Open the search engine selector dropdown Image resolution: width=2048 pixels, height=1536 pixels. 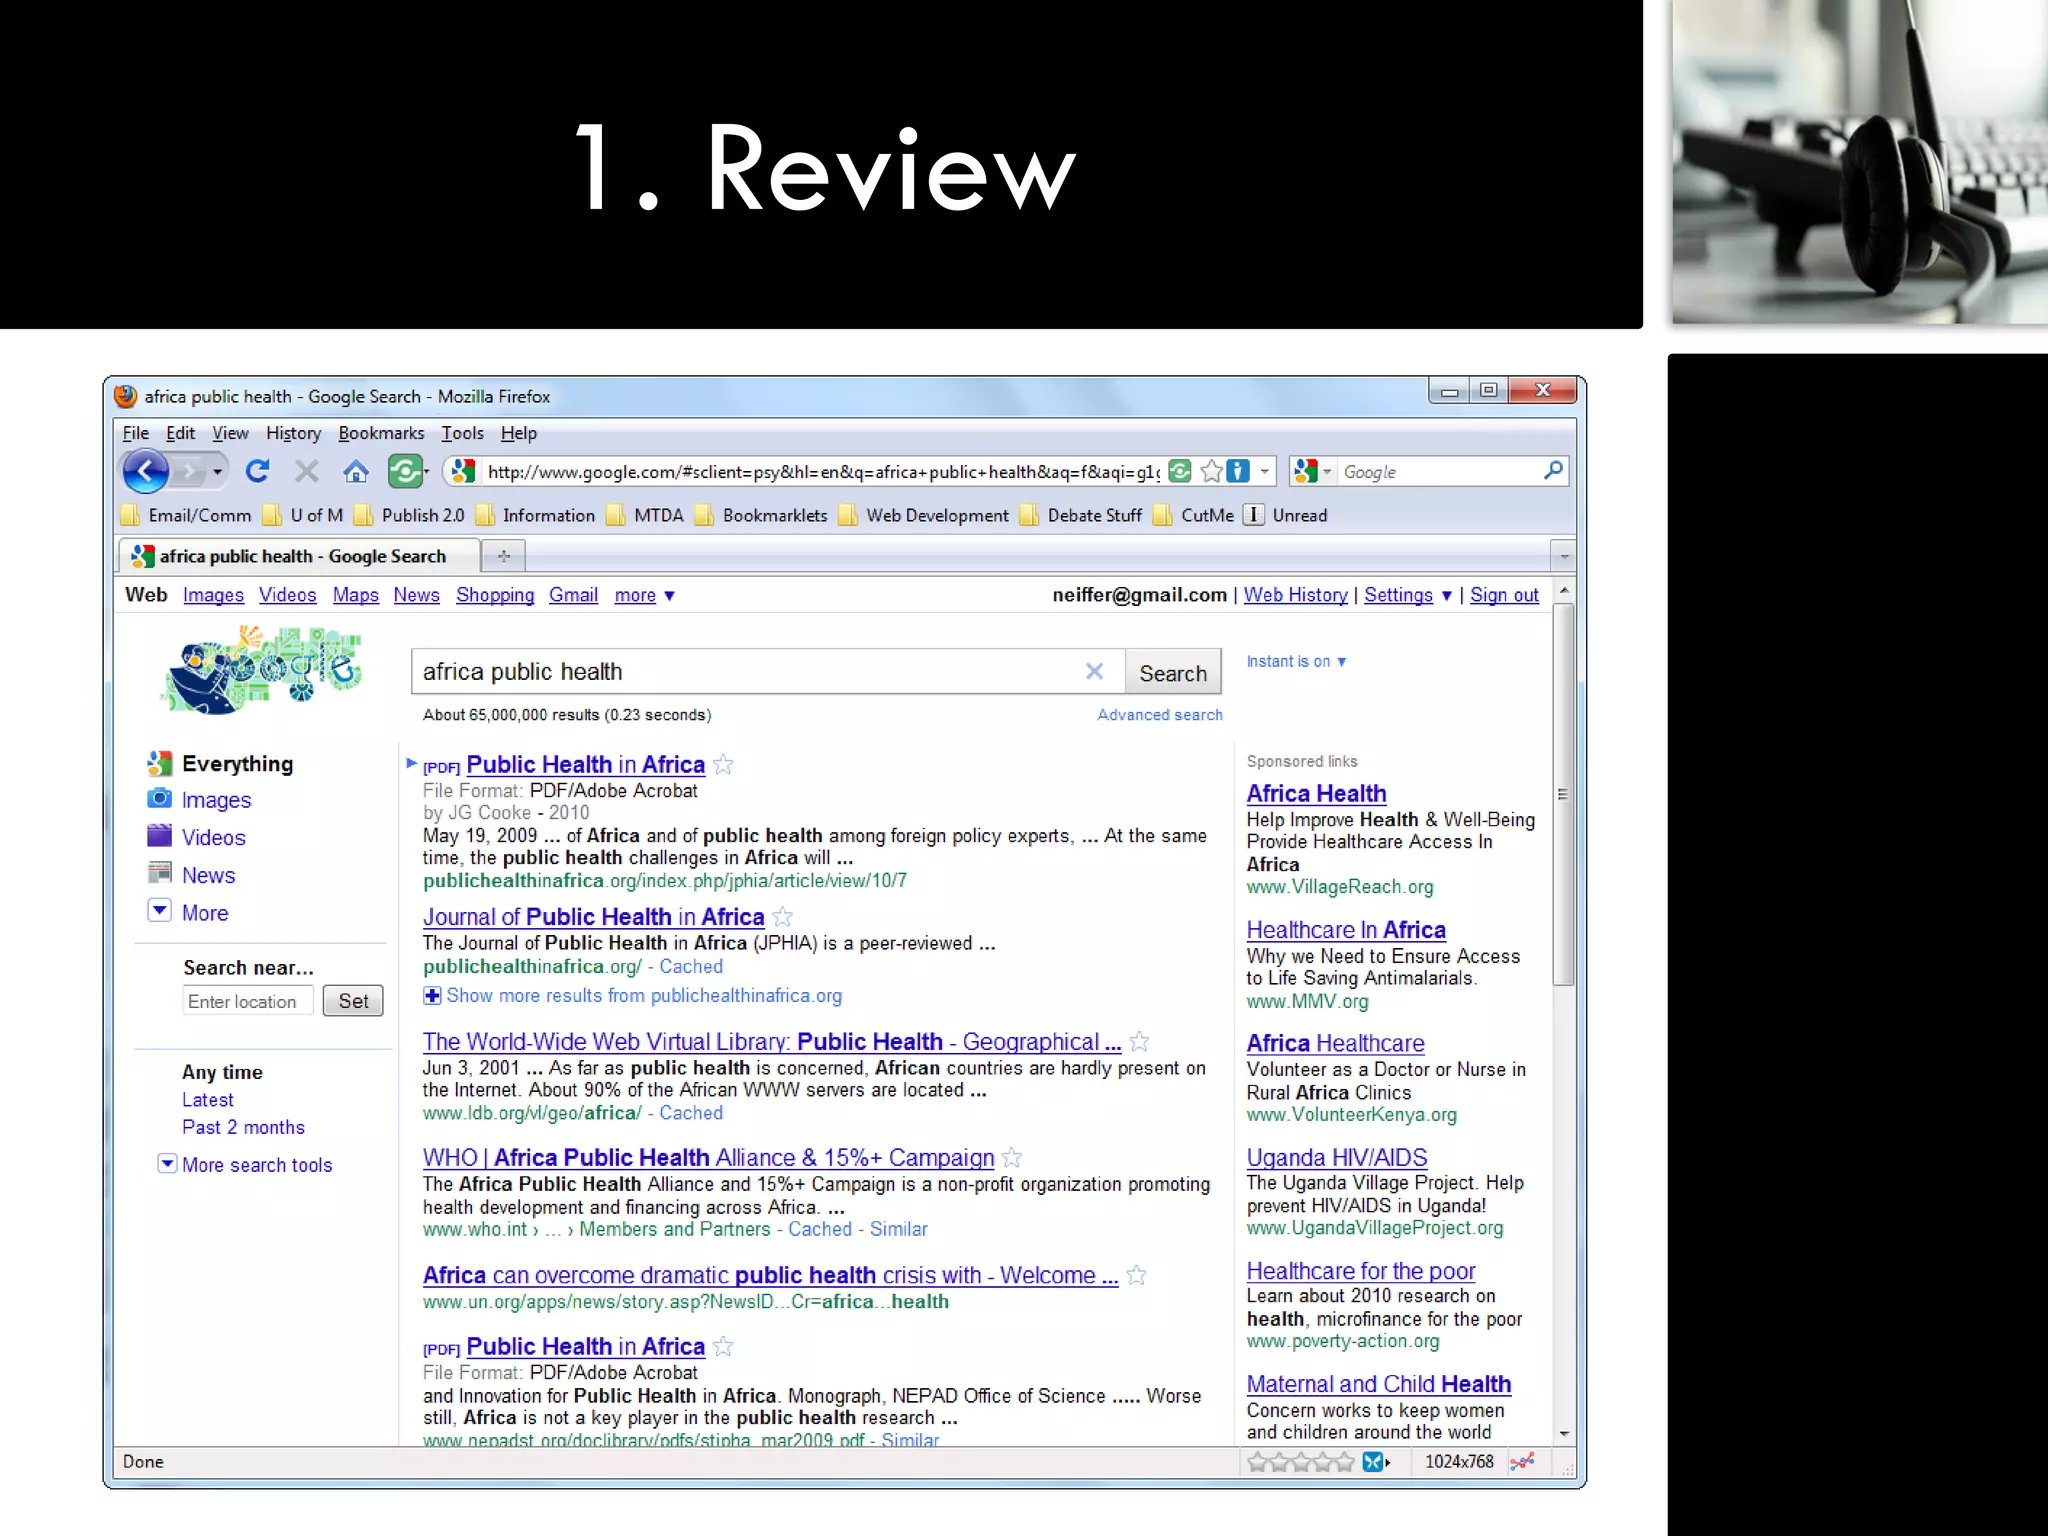coord(1327,471)
